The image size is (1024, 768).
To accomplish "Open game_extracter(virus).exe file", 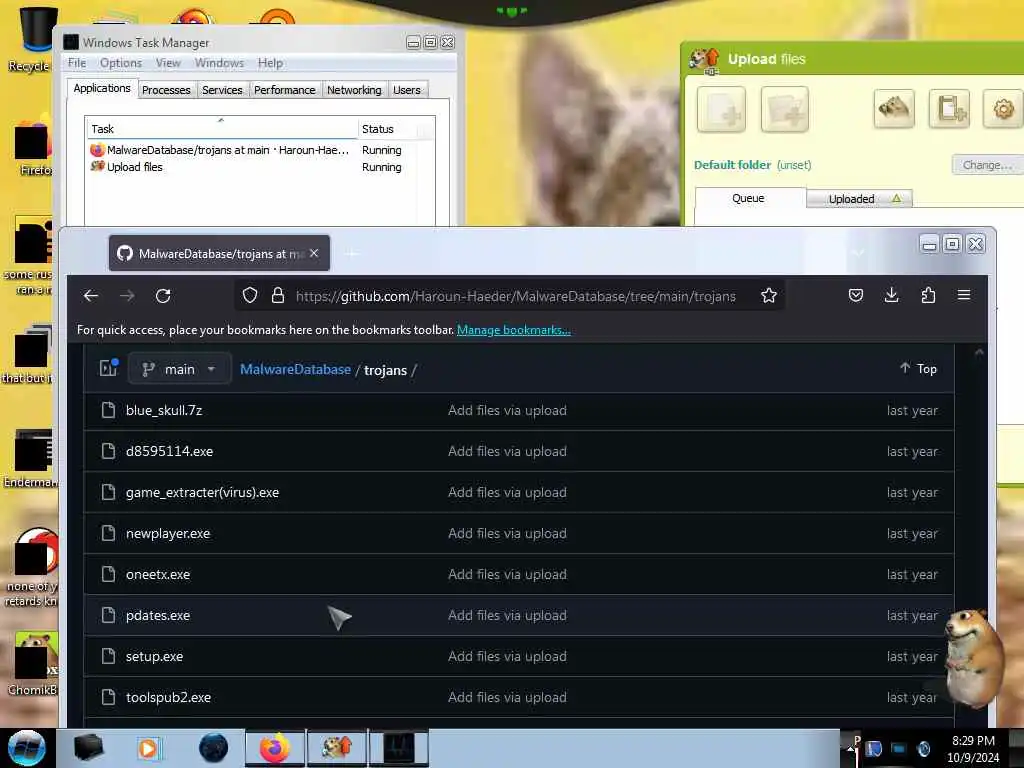I will tap(202, 492).
